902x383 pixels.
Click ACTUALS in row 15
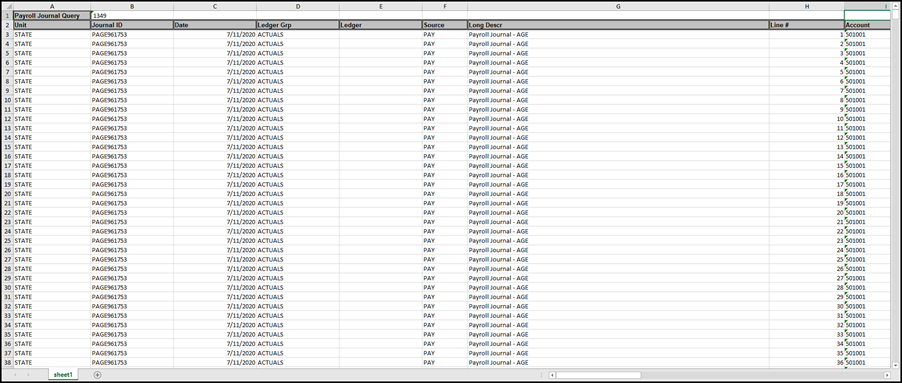click(297, 147)
